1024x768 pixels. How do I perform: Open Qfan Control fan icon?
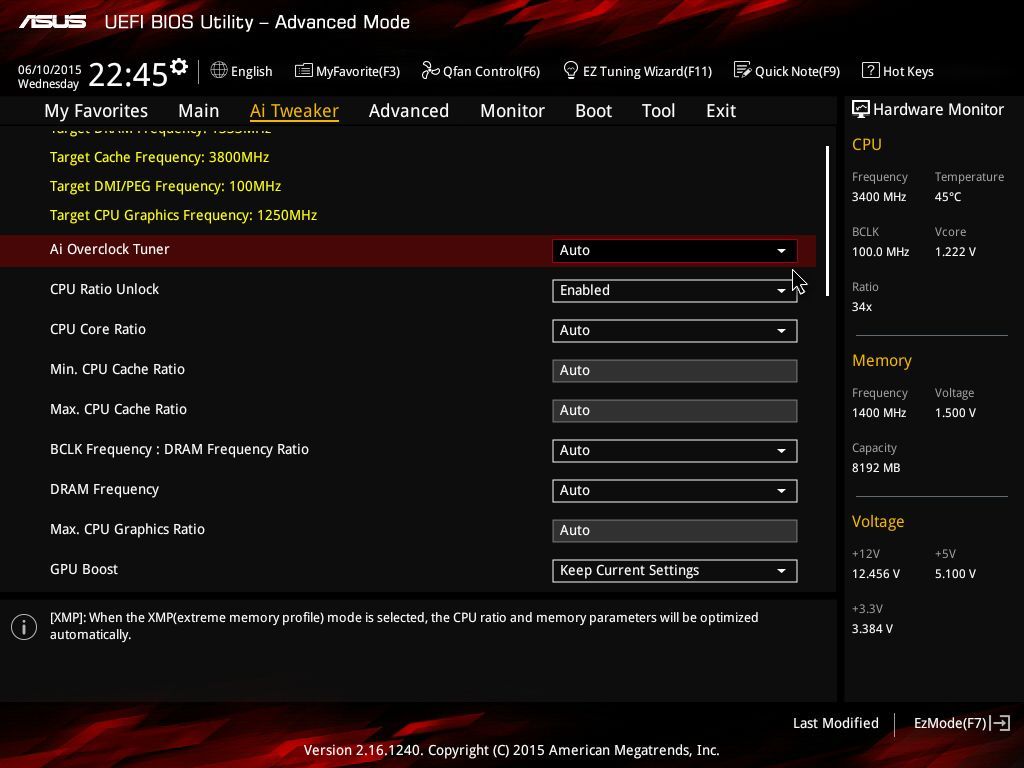tap(430, 70)
